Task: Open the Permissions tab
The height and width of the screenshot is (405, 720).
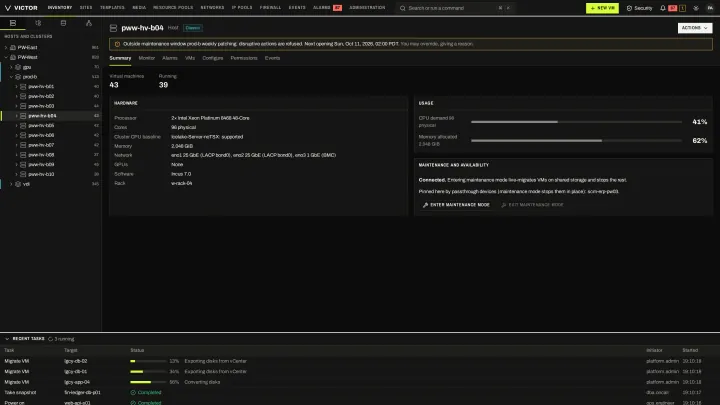Action: tap(244, 58)
